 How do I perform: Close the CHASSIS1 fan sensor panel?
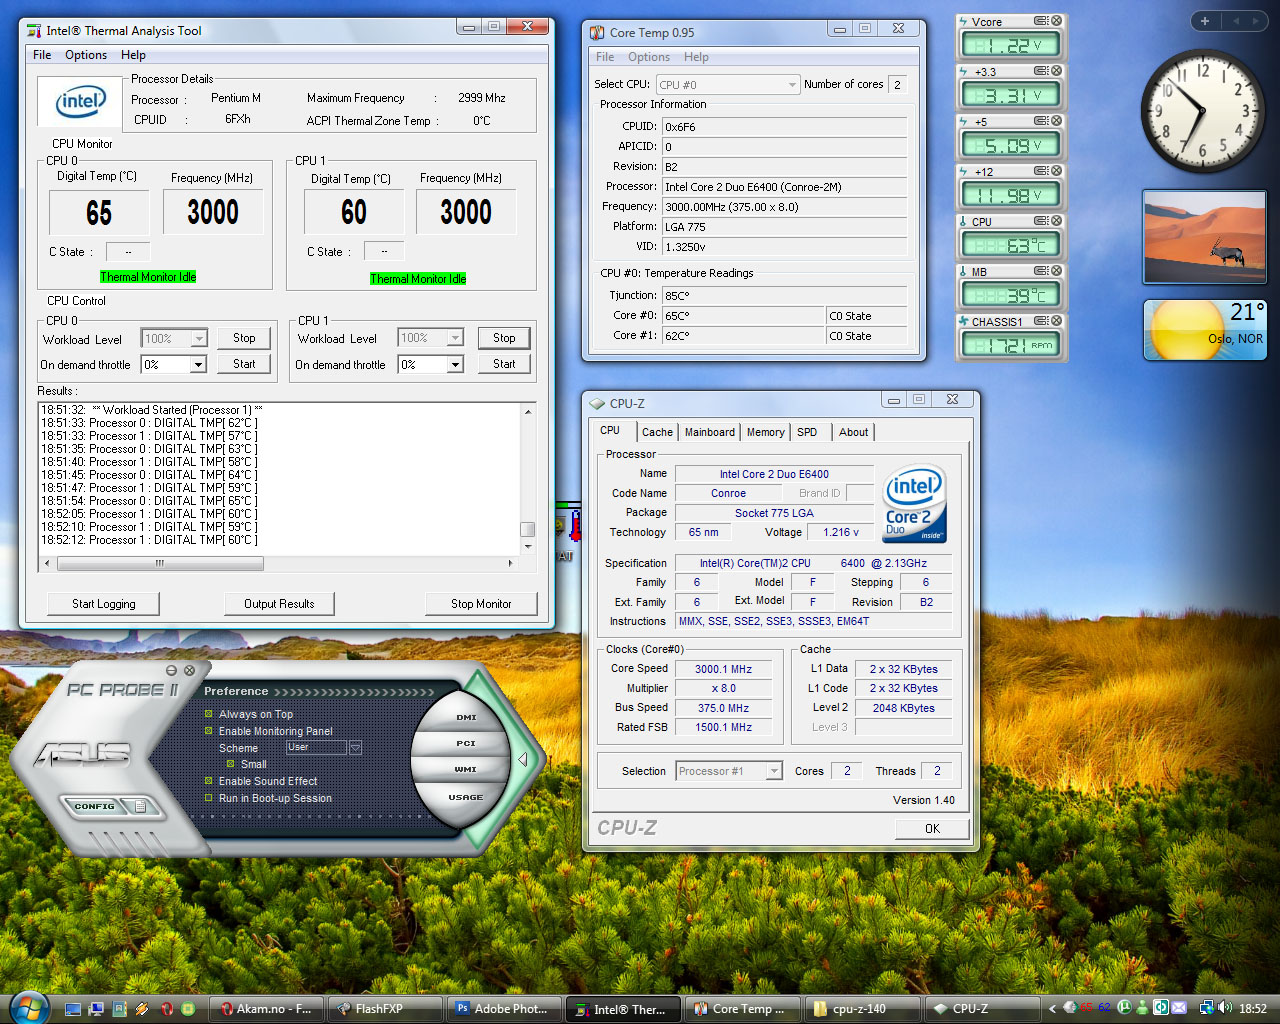click(x=1056, y=321)
